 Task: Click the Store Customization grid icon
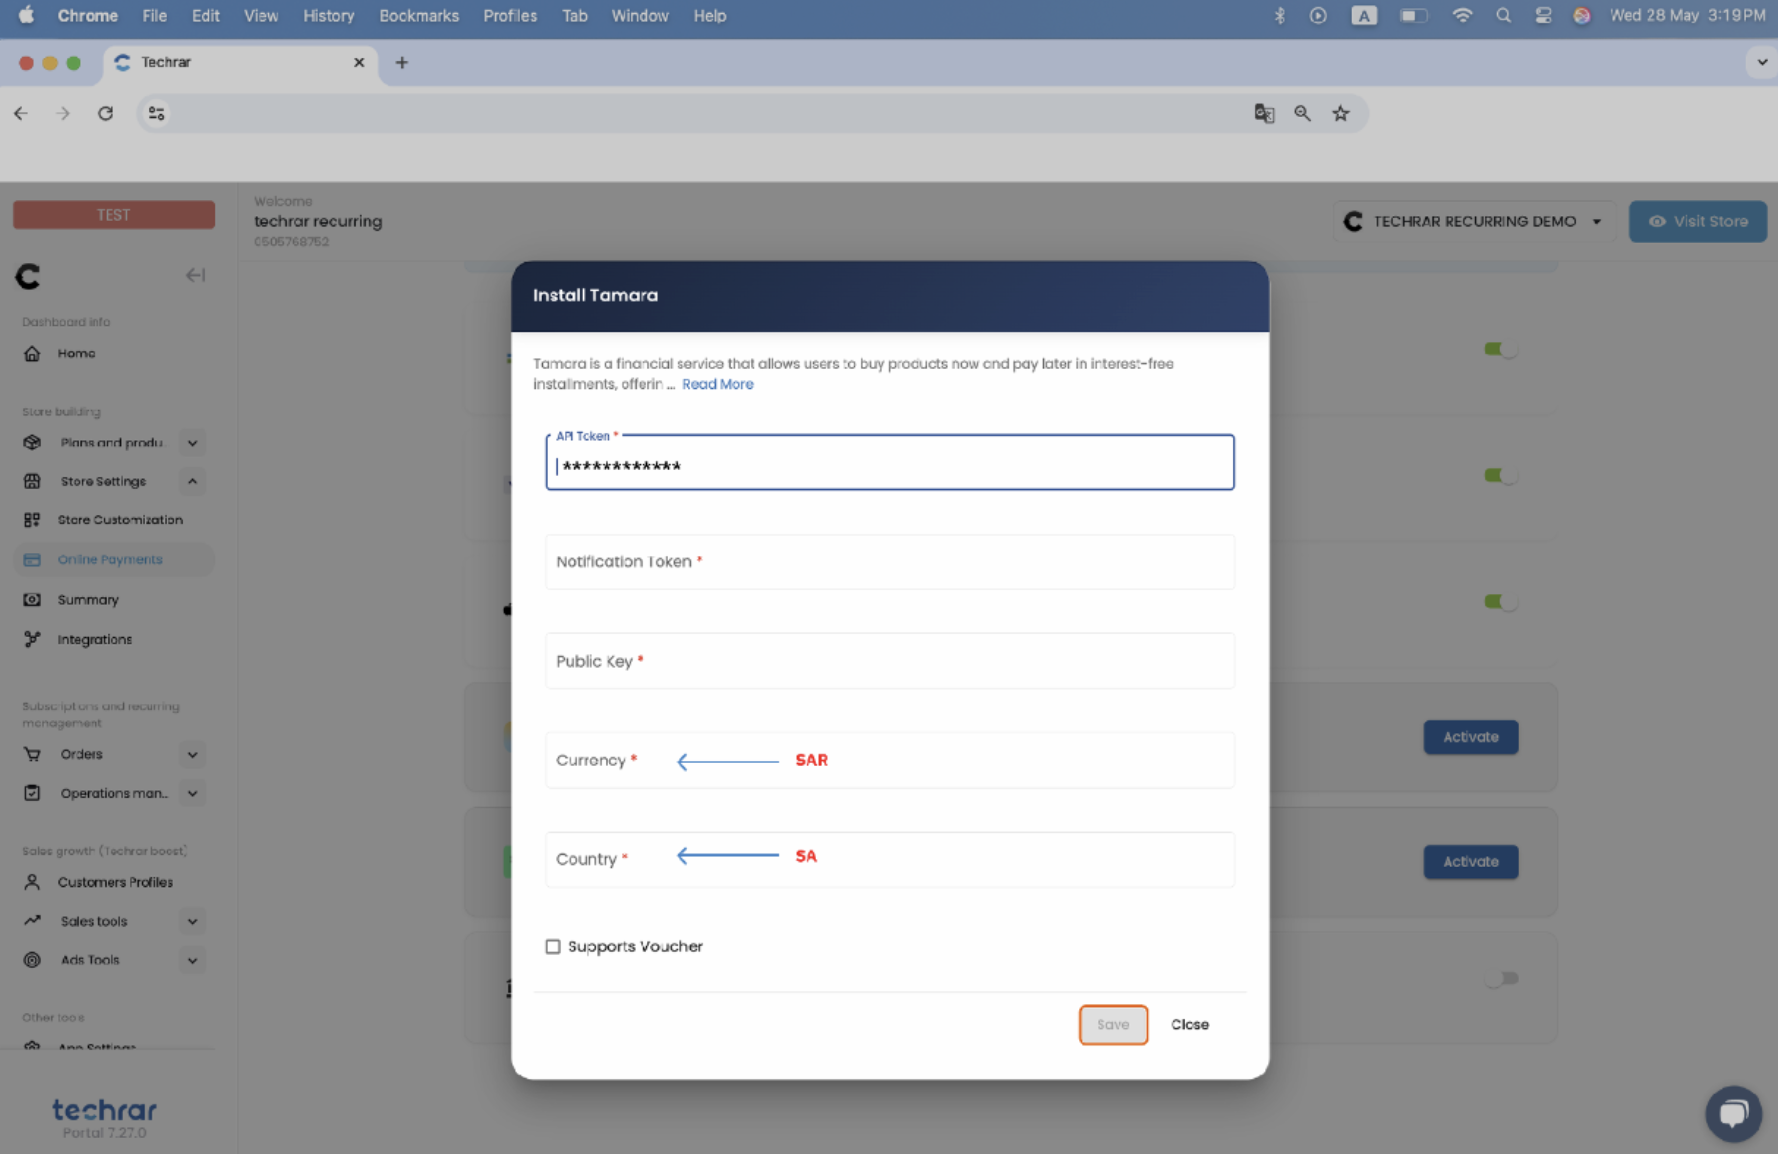(32, 520)
